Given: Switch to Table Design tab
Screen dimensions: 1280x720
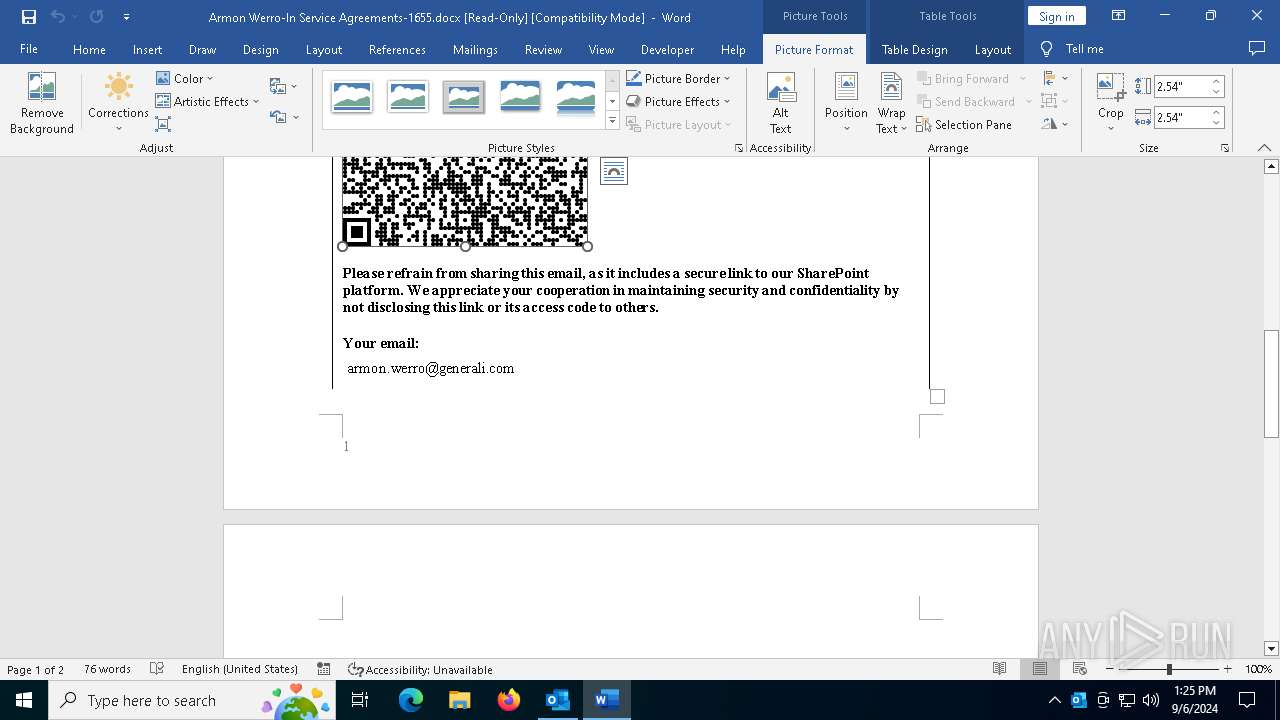Looking at the screenshot, I should (914, 49).
